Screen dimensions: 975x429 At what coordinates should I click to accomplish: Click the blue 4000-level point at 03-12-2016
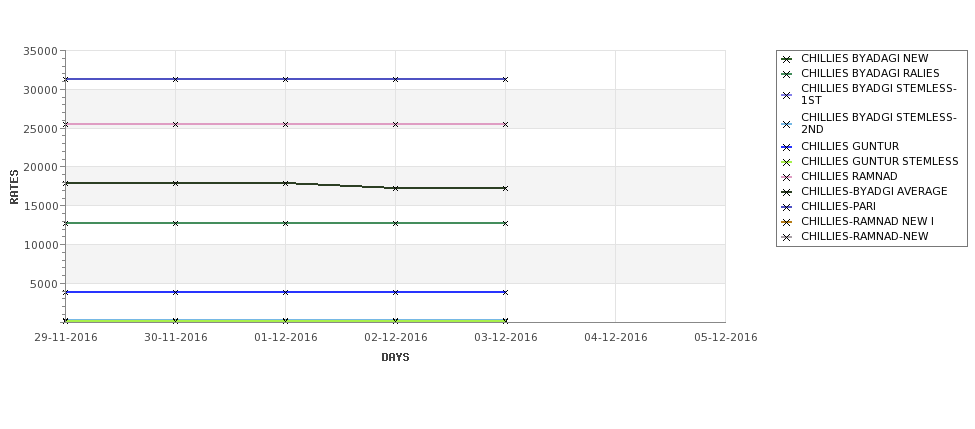[506, 292]
